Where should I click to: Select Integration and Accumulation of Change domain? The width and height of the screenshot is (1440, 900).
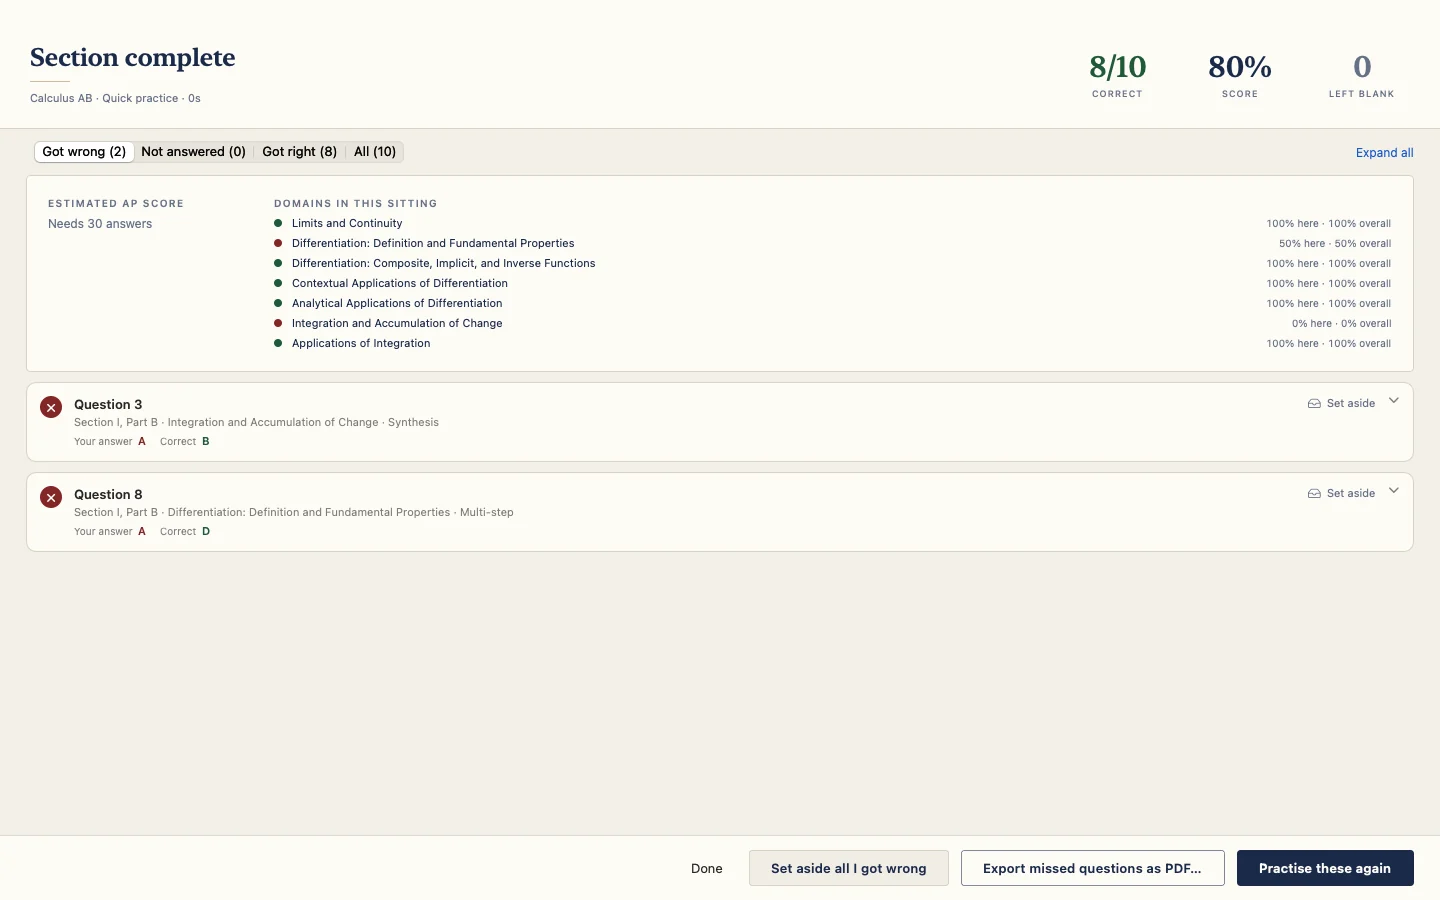click(832, 324)
